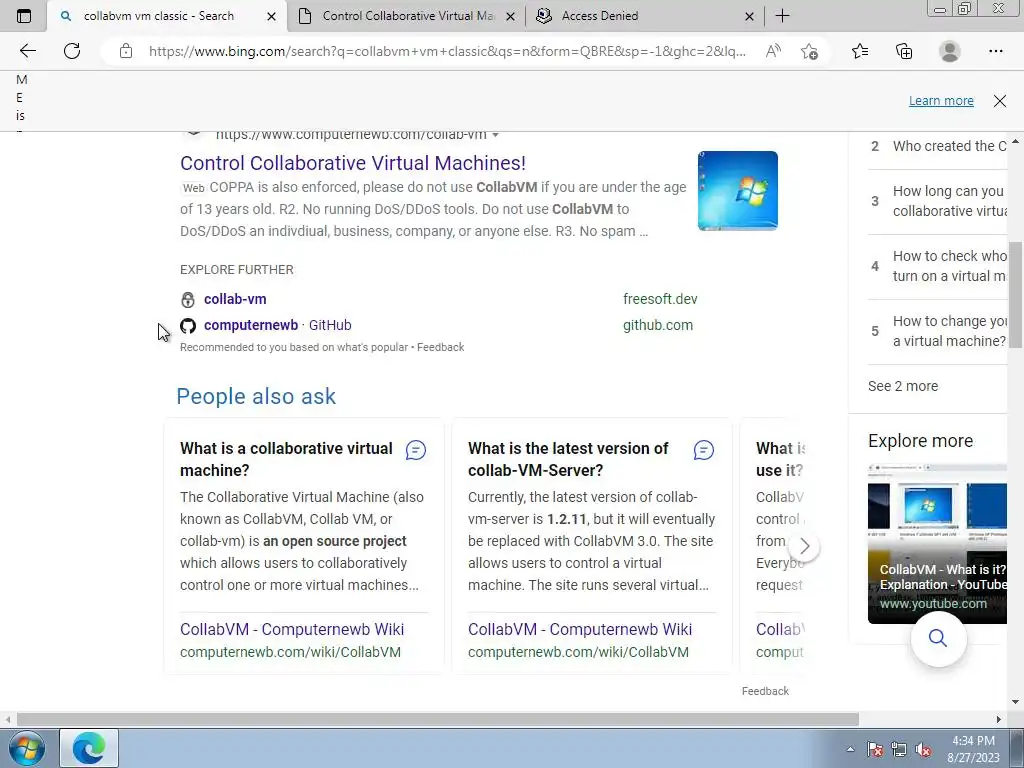Click the collab-vm site favicon icon
The height and width of the screenshot is (768, 1024).
(188, 300)
